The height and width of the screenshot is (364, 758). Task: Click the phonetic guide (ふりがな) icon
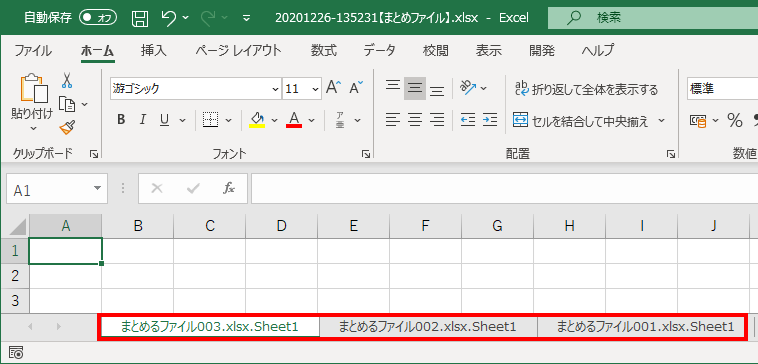tap(340, 120)
